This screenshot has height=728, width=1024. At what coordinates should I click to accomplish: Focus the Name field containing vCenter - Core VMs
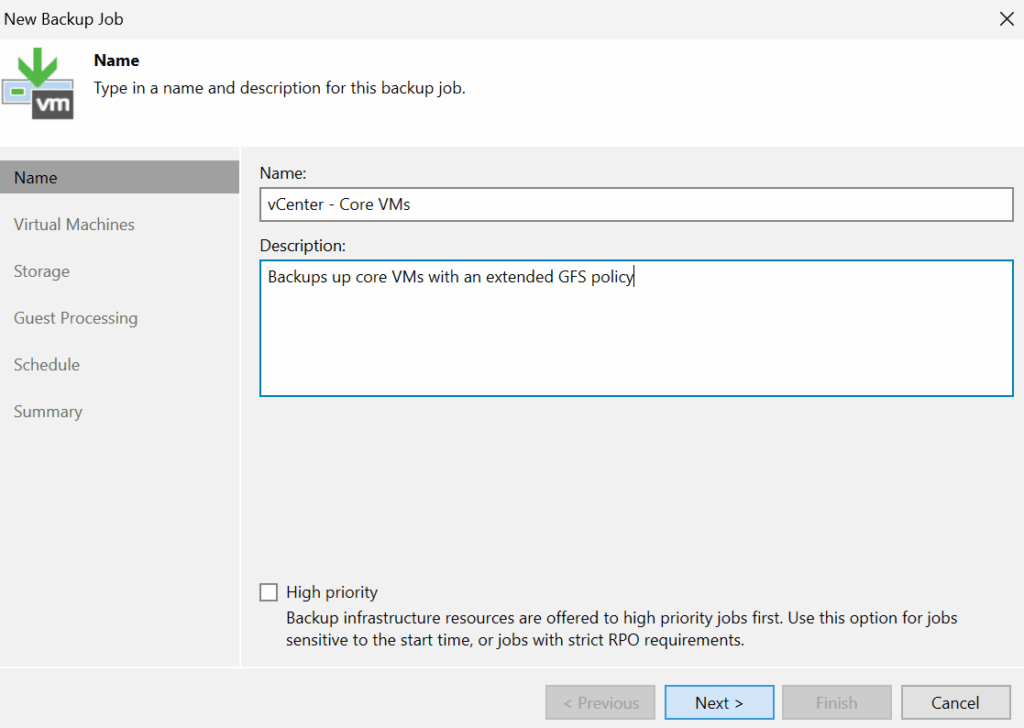(636, 204)
